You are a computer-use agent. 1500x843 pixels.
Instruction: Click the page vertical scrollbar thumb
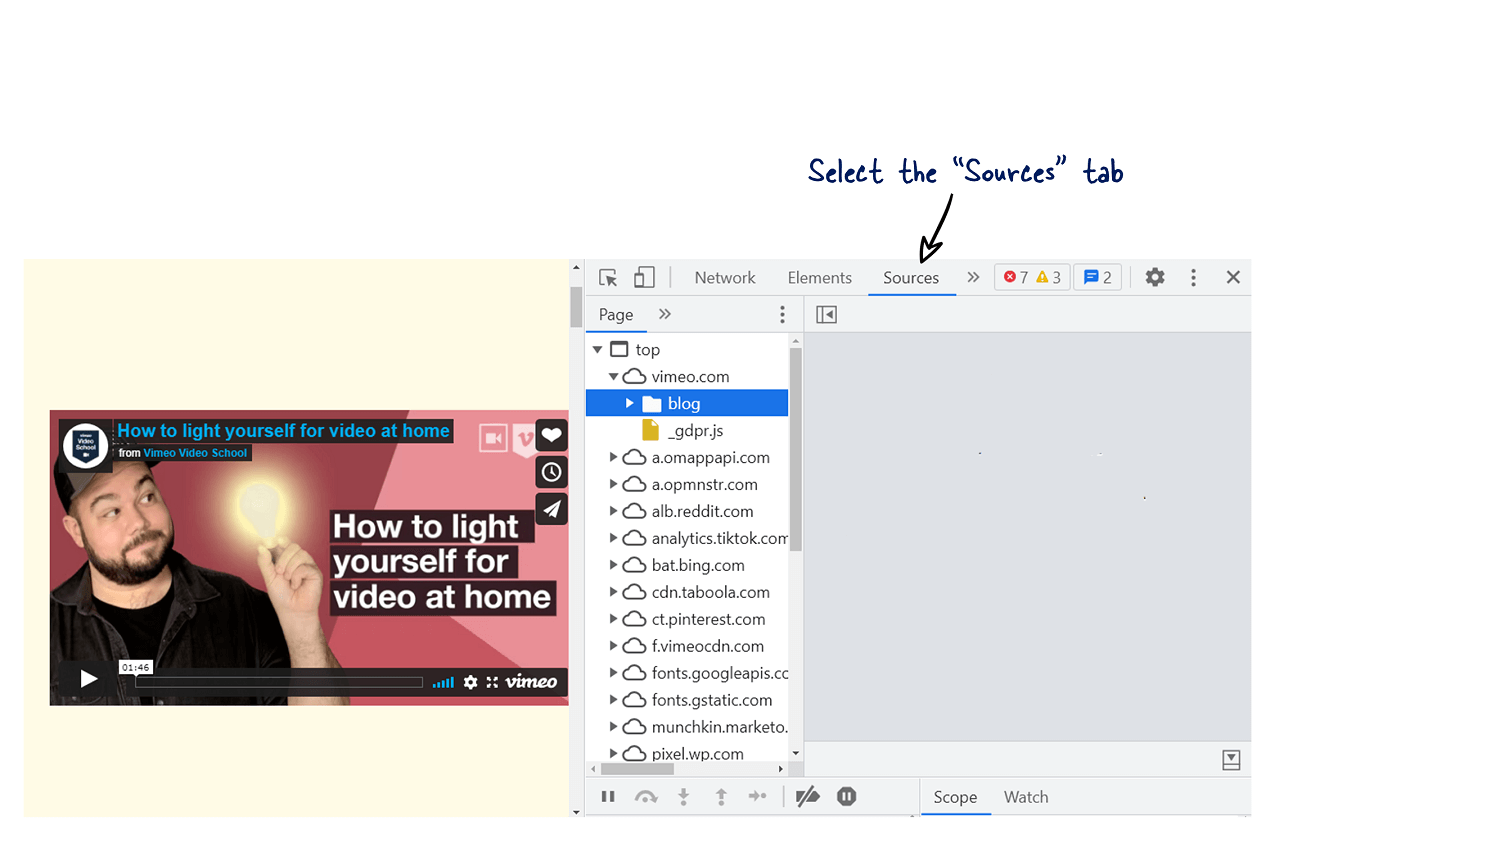(x=576, y=307)
